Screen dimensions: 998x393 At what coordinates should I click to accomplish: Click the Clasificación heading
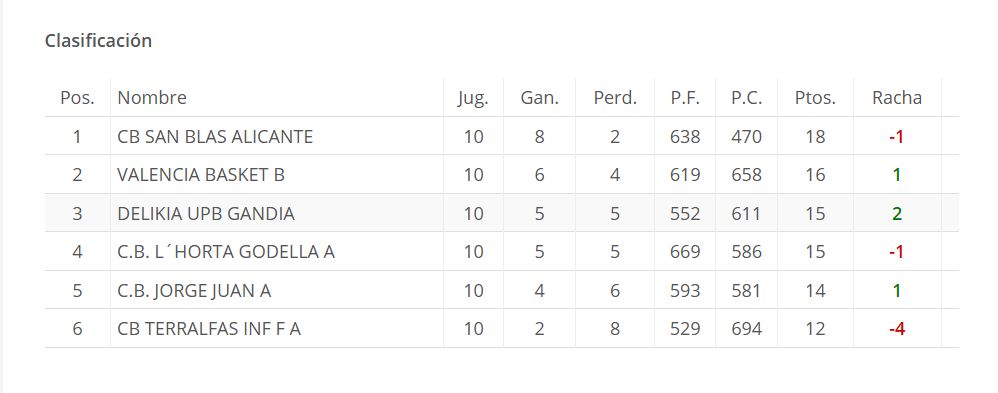(98, 41)
